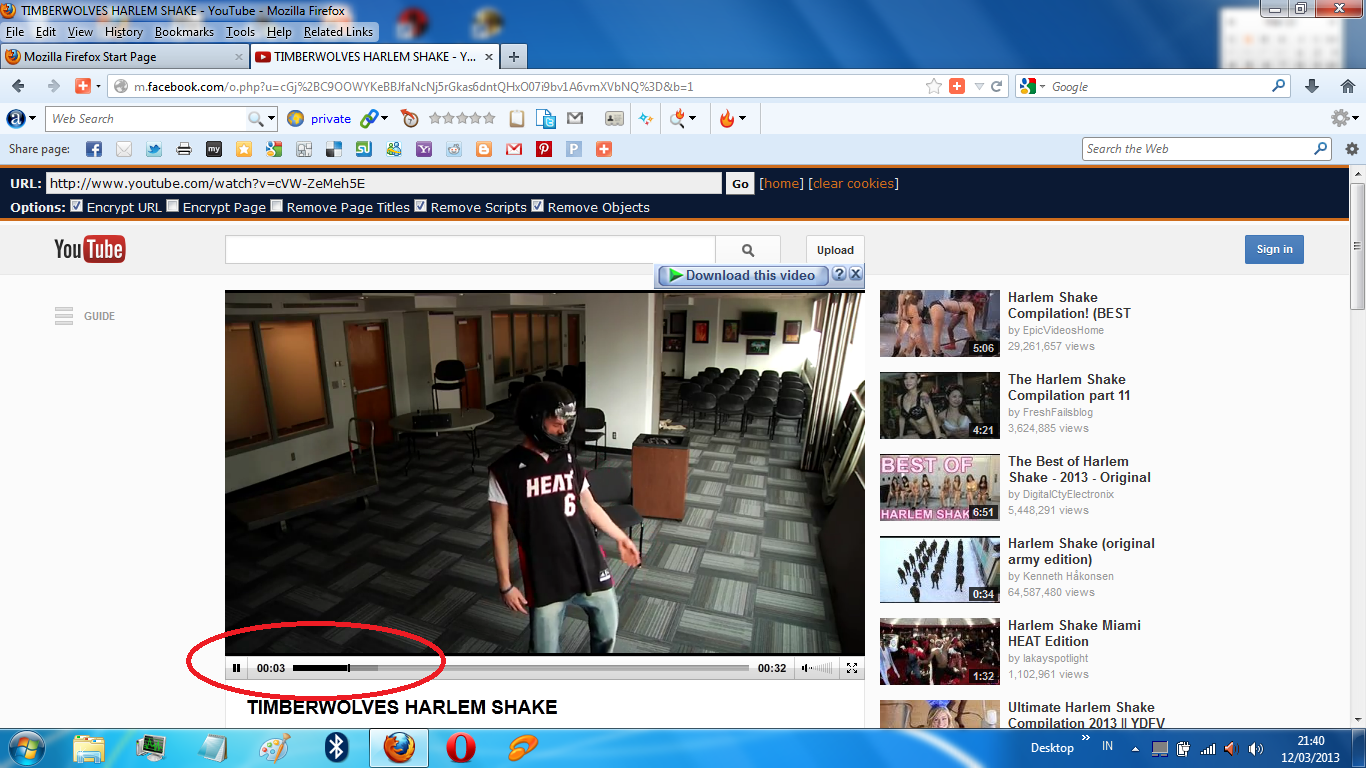
Task: Open AddThis plus button dropdown near back arrows
Action: (88, 86)
